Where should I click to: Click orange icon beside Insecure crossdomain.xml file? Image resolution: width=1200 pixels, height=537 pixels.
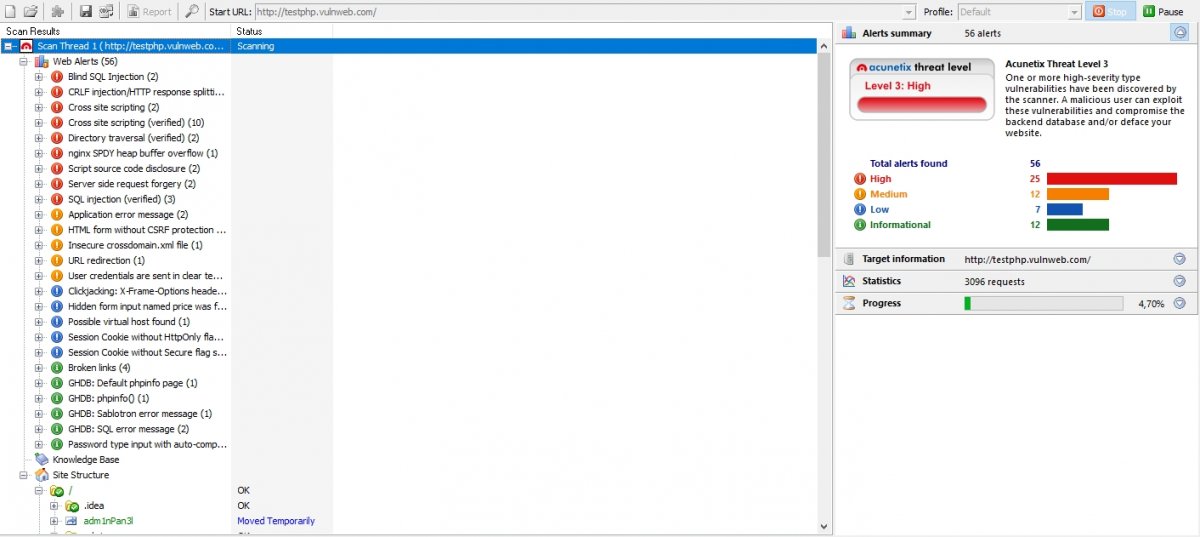point(57,245)
